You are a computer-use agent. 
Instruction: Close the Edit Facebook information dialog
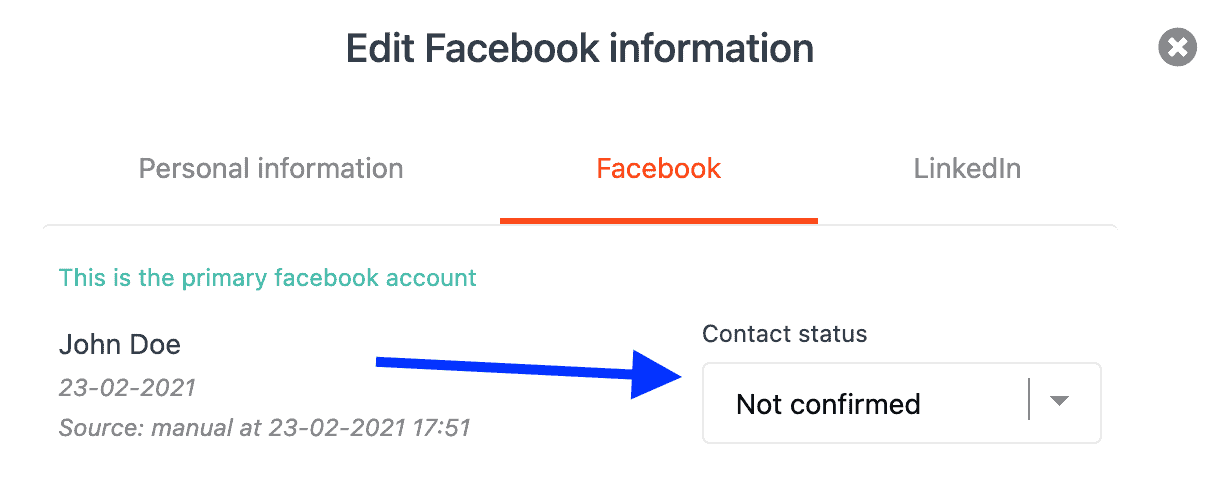(1178, 47)
